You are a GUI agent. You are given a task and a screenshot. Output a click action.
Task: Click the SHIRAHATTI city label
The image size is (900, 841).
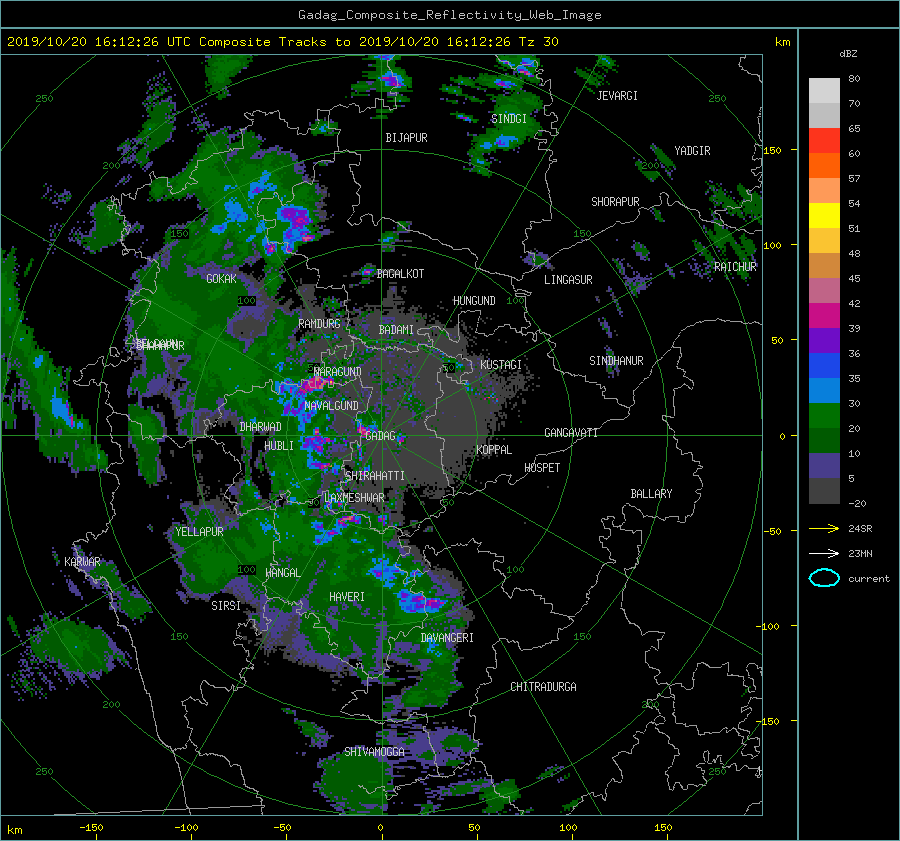(375, 476)
